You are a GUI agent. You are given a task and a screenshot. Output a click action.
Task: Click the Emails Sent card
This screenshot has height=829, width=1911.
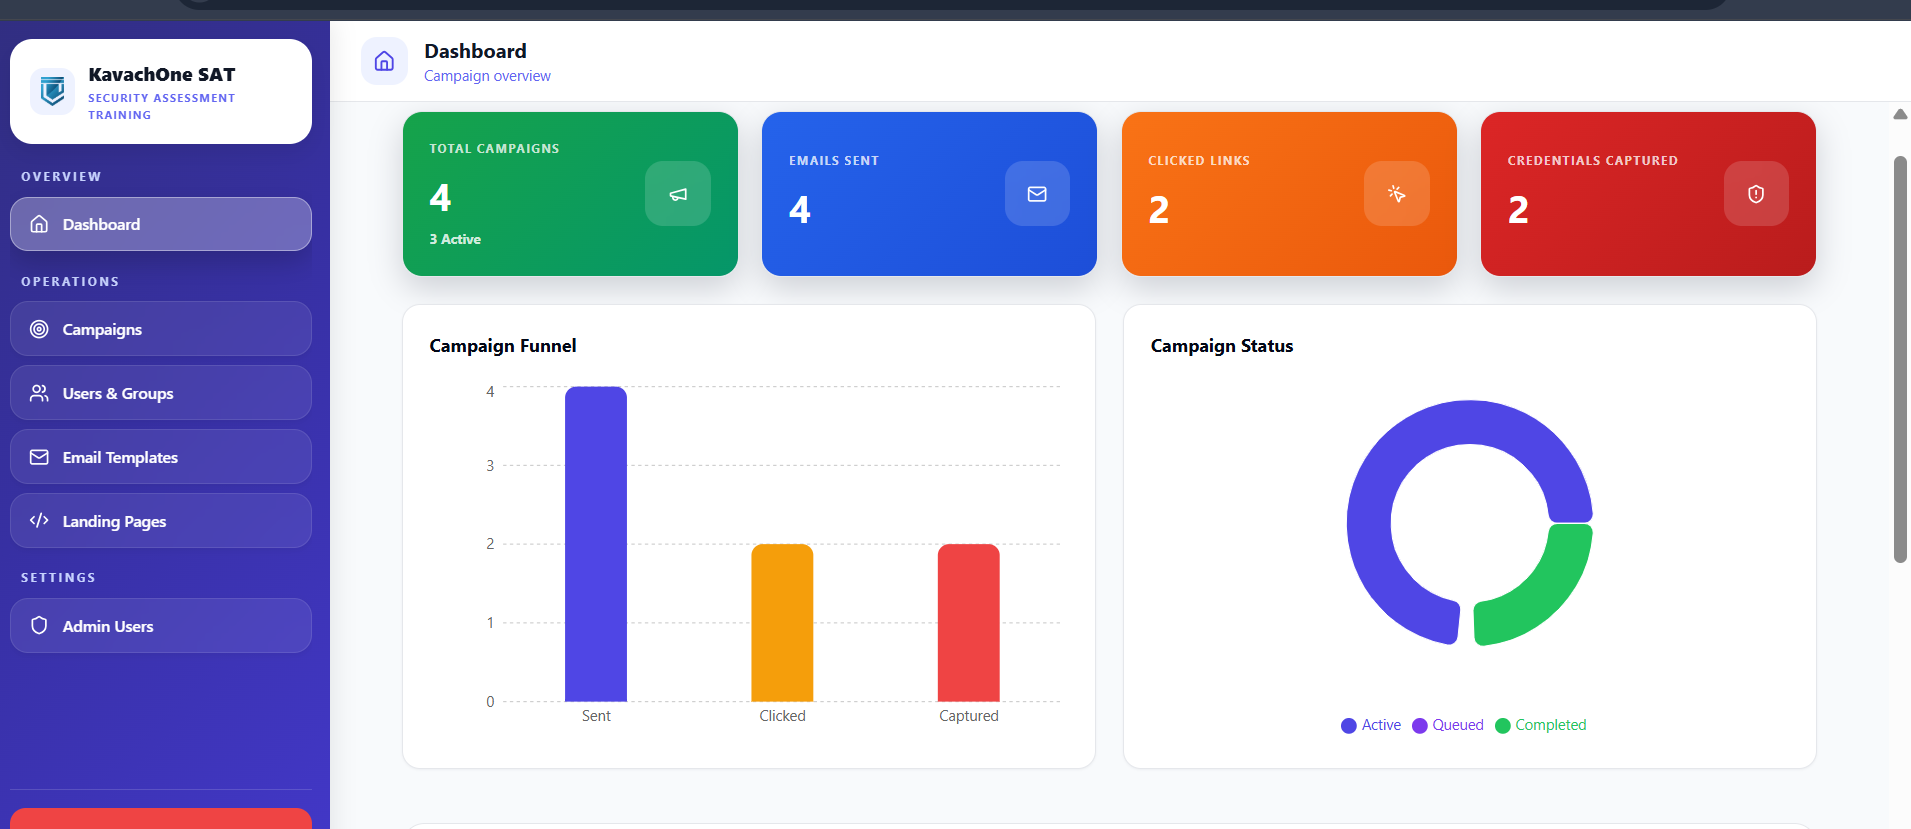coord(929,194)
